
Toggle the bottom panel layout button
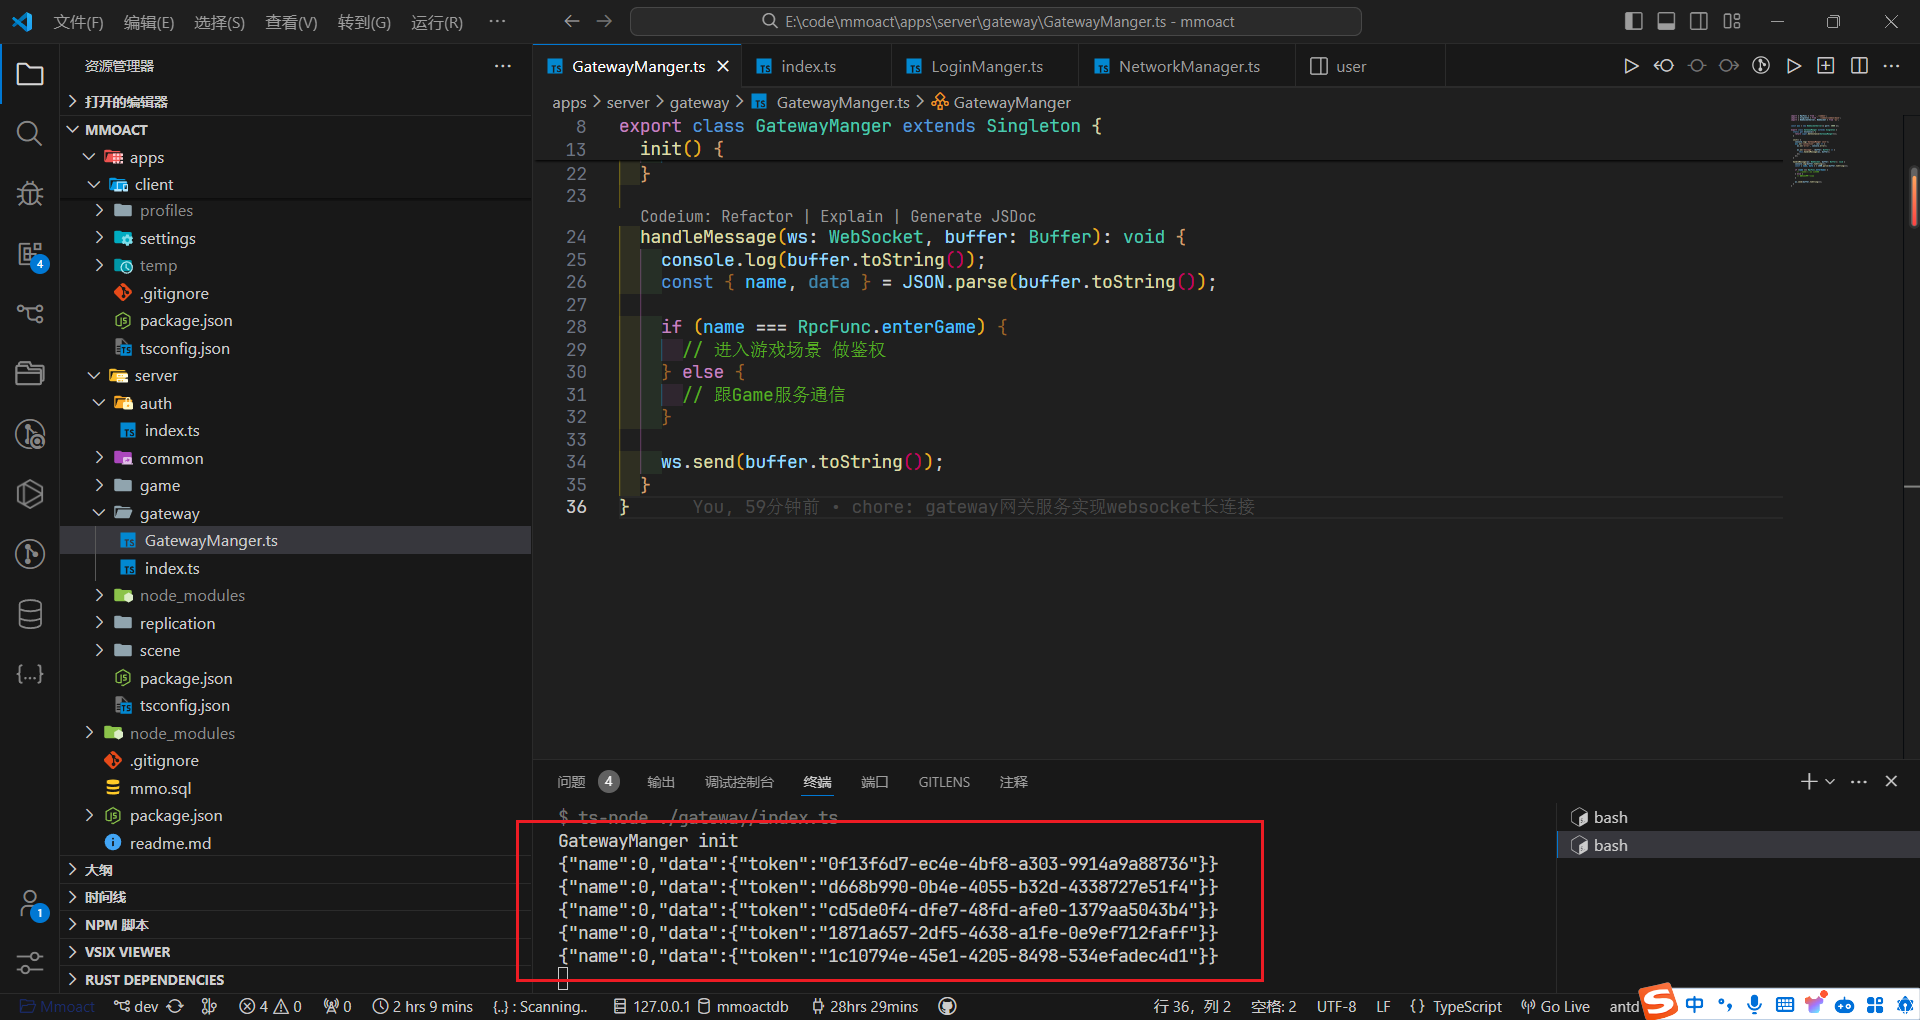[x=1666, y=21]
